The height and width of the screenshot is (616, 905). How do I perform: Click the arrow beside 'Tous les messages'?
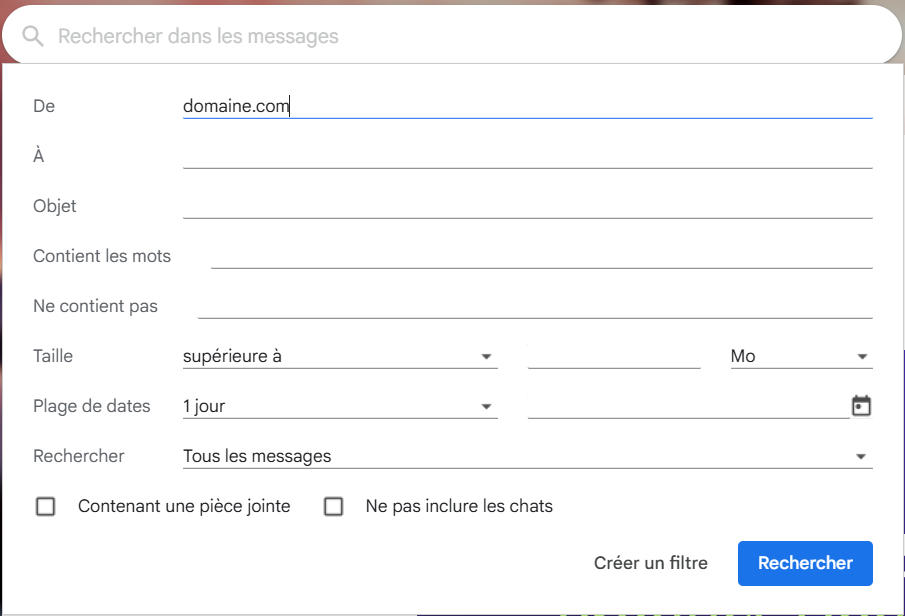(x=861, y=456)
